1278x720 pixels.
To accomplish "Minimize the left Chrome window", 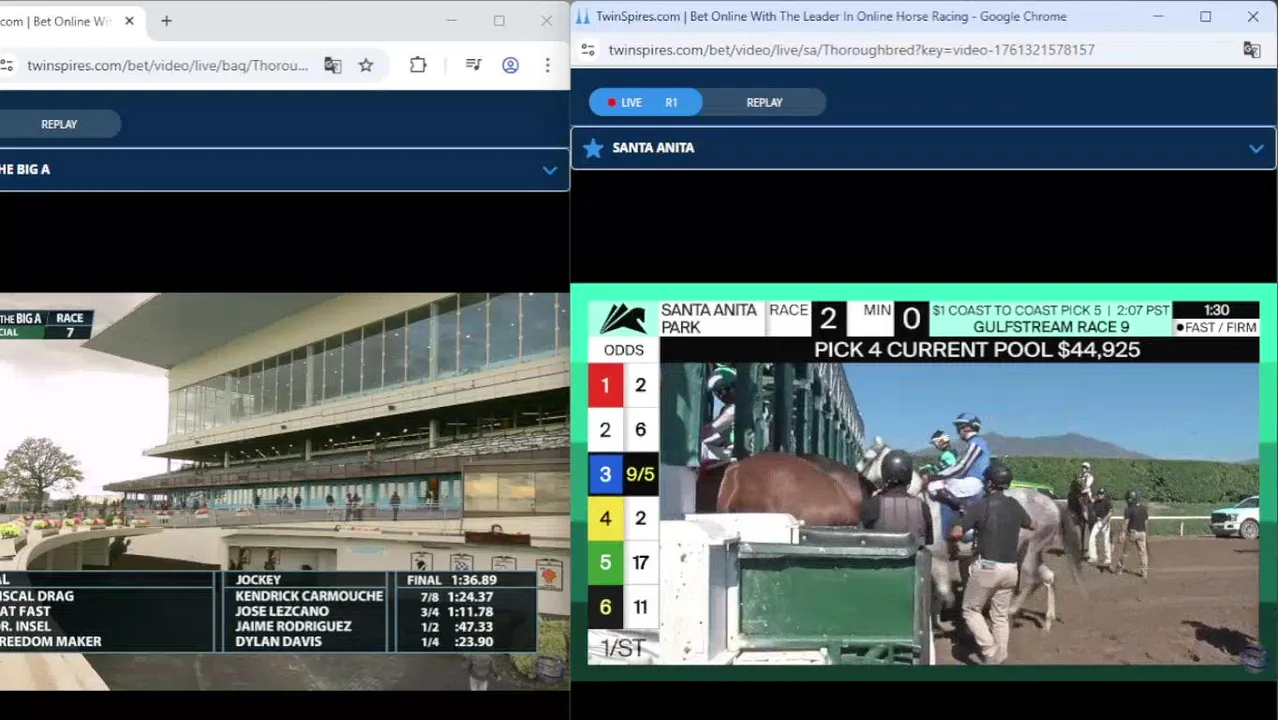I will click(x=451, y=21).
